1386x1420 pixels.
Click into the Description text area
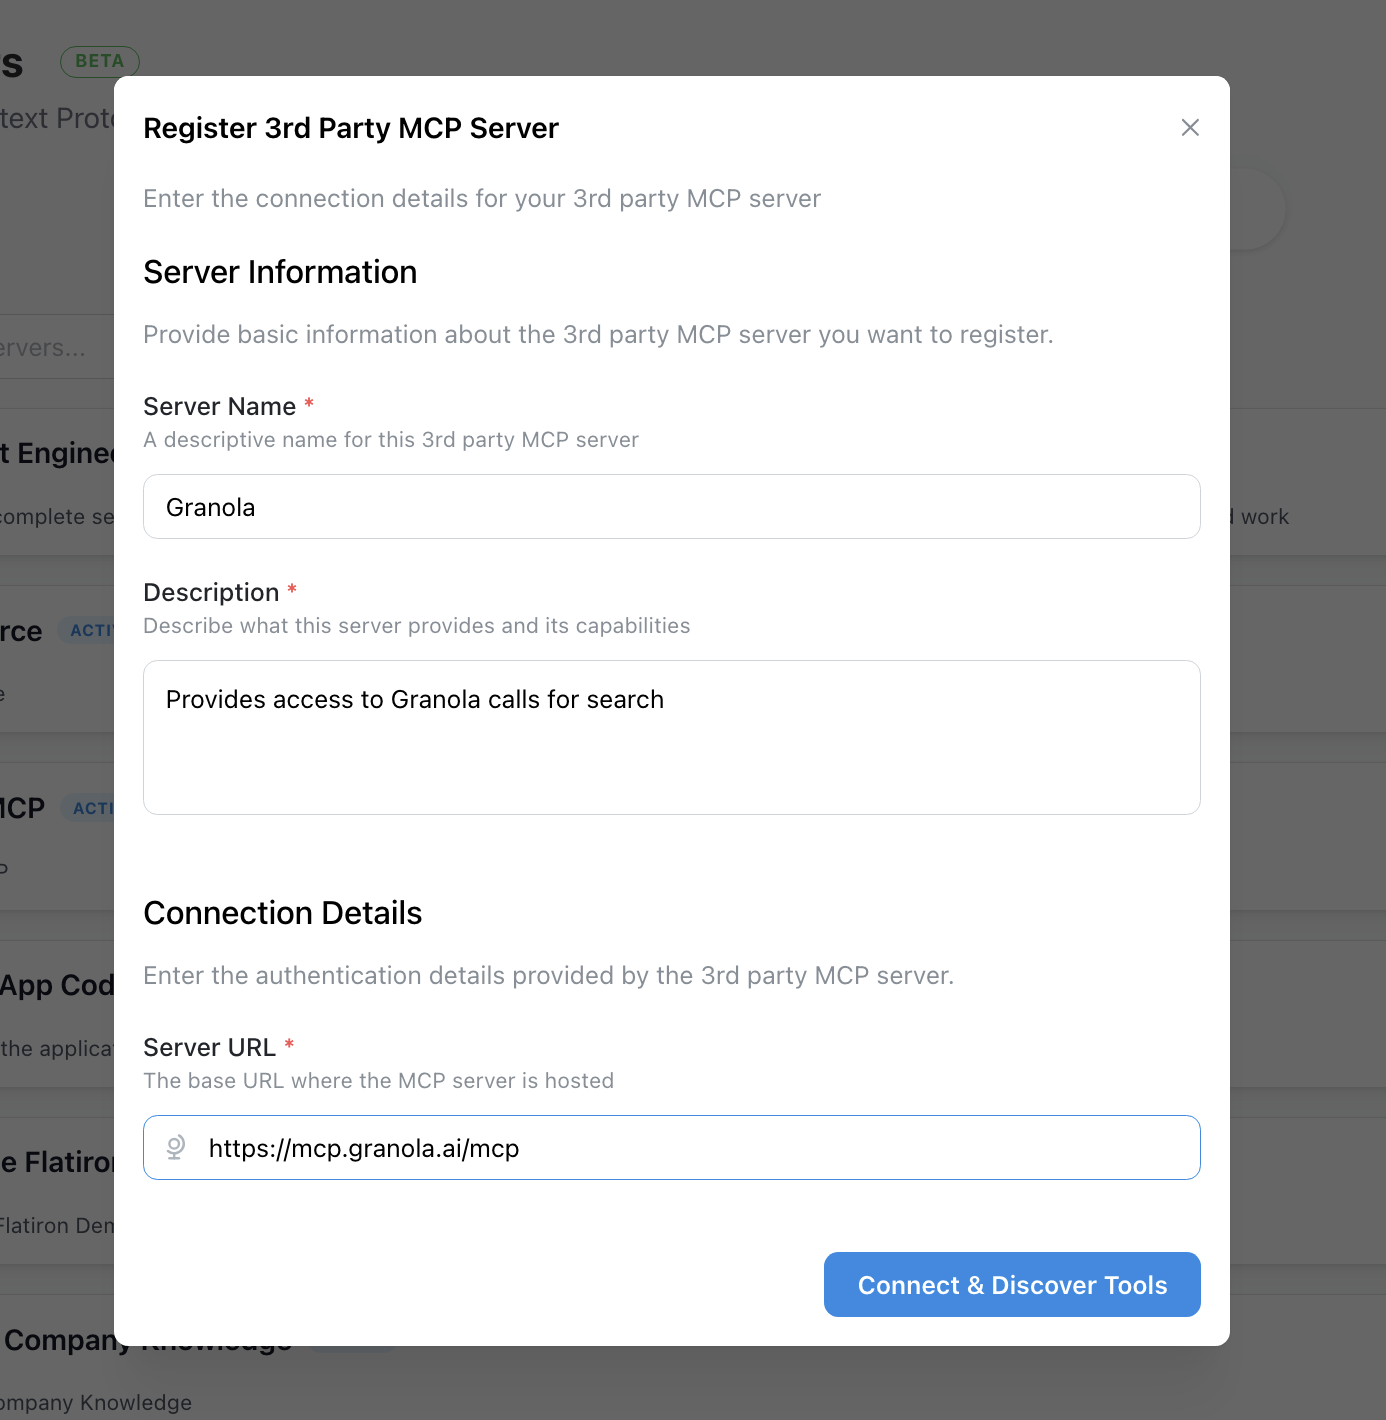point(672,737)
